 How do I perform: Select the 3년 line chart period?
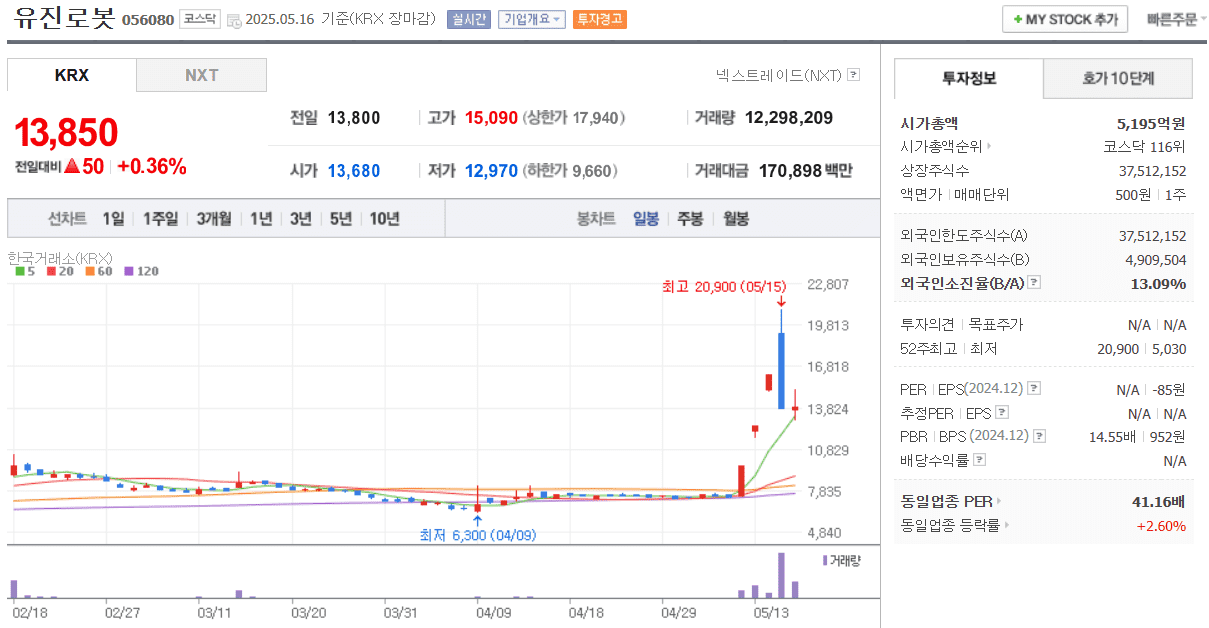pyautogui.click(x=301, y=219)
